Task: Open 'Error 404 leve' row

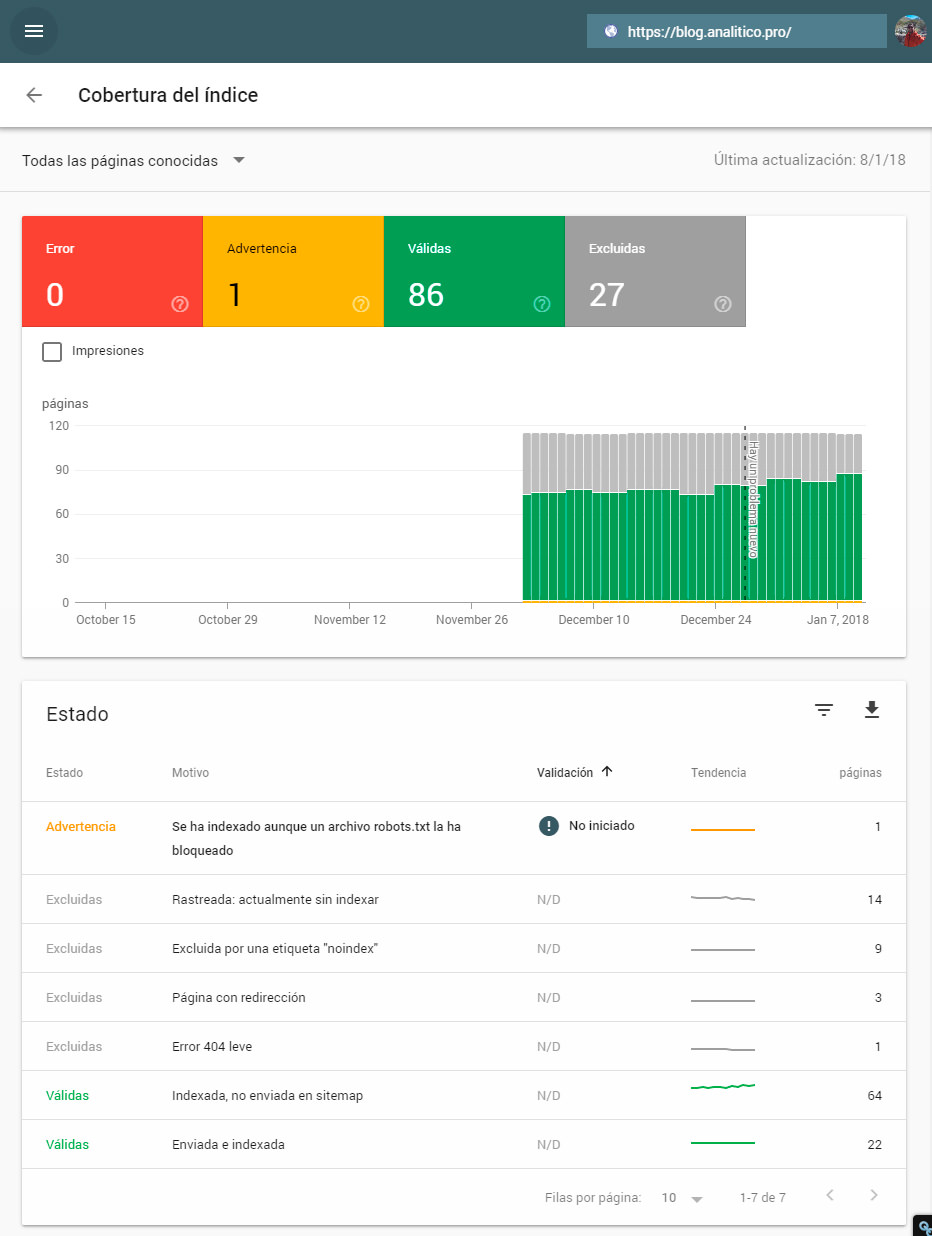Action: pyautogui.click(x=464, y=1046)
